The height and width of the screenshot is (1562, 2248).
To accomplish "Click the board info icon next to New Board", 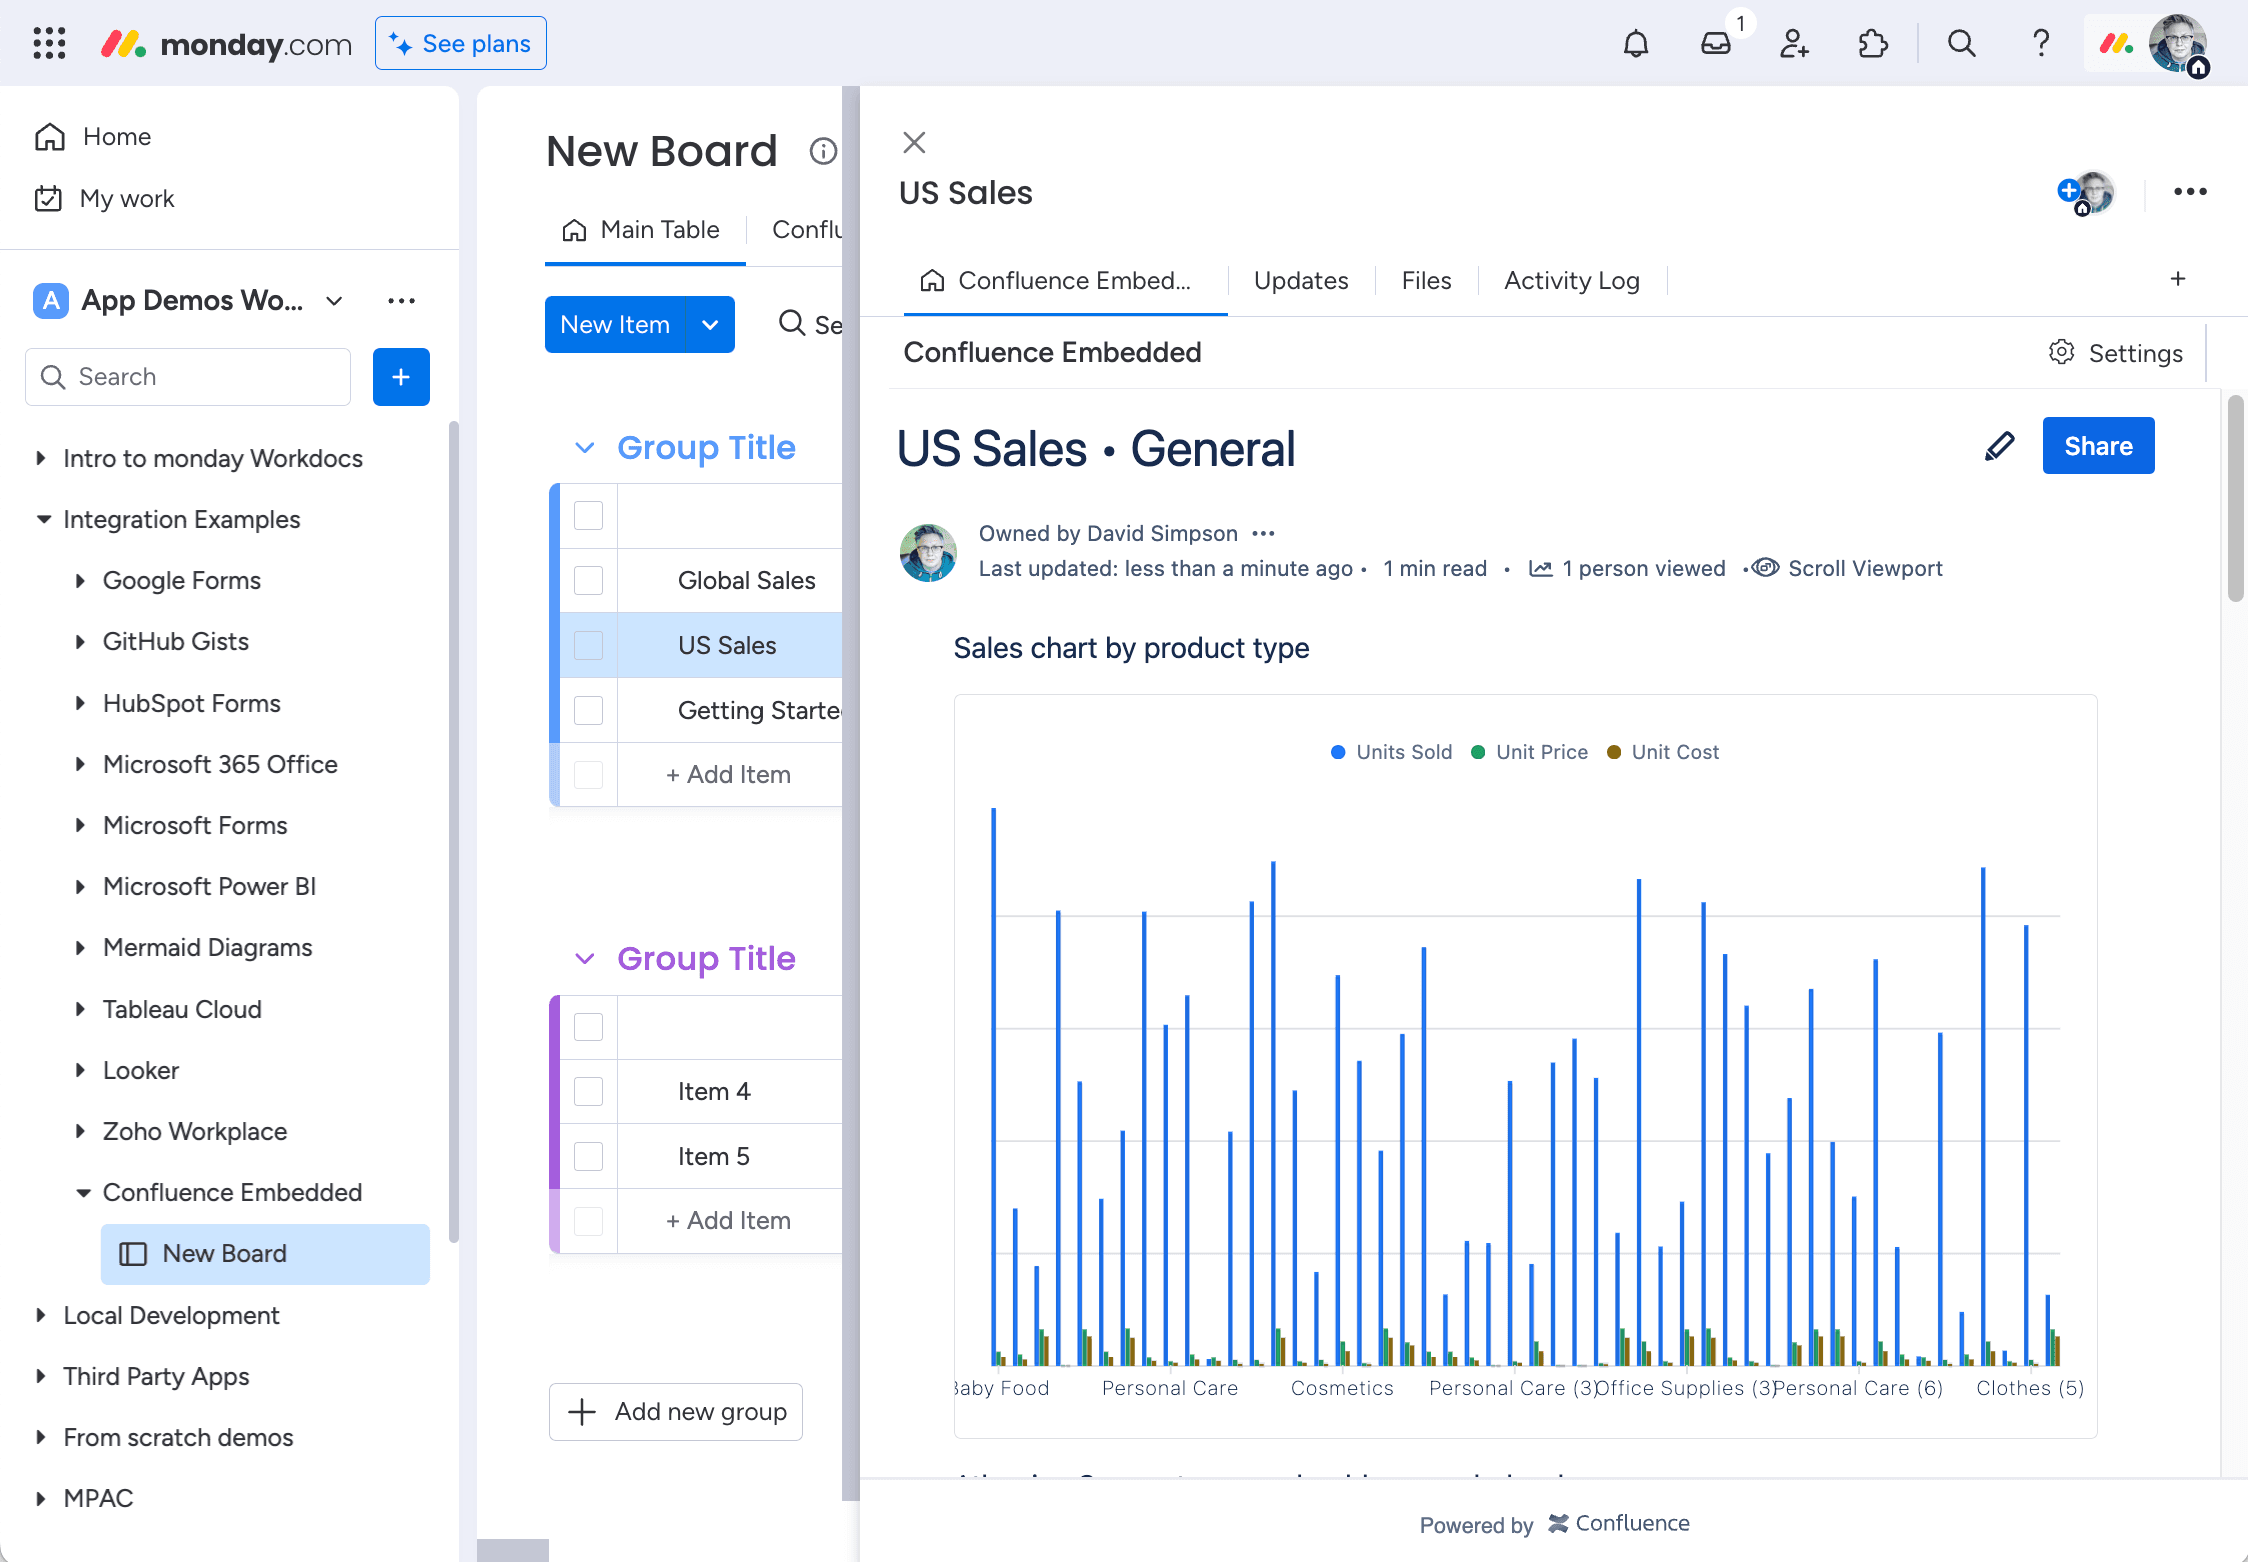I will (x=822, y=151).
